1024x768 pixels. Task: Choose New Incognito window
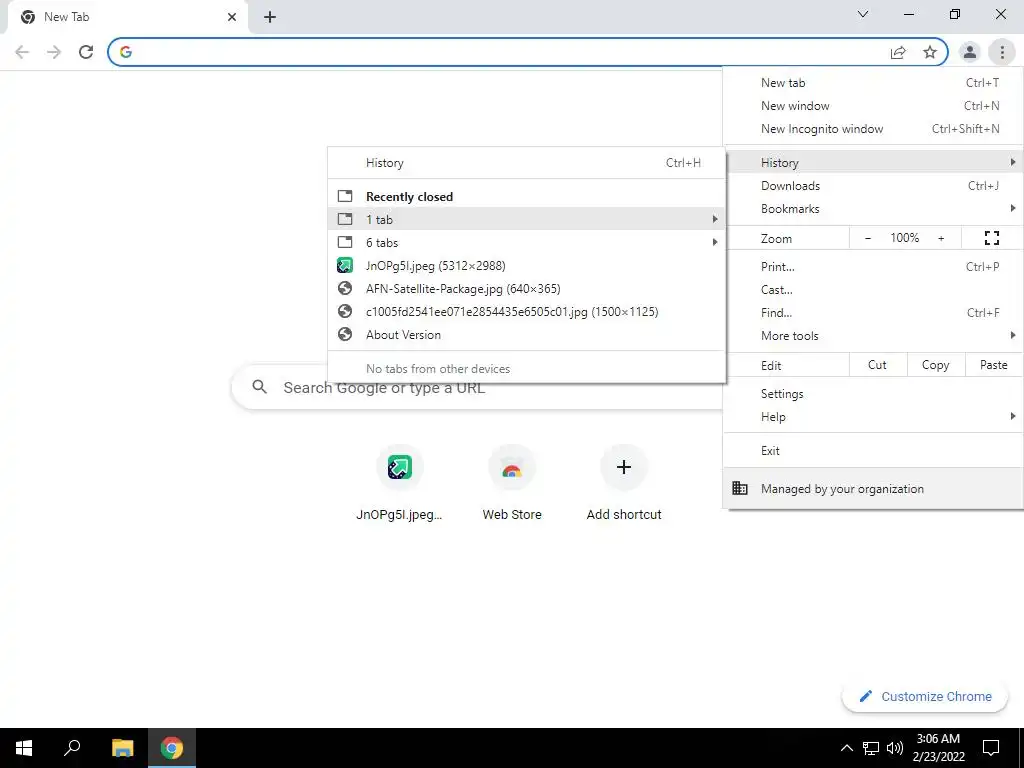pos(873,129)
